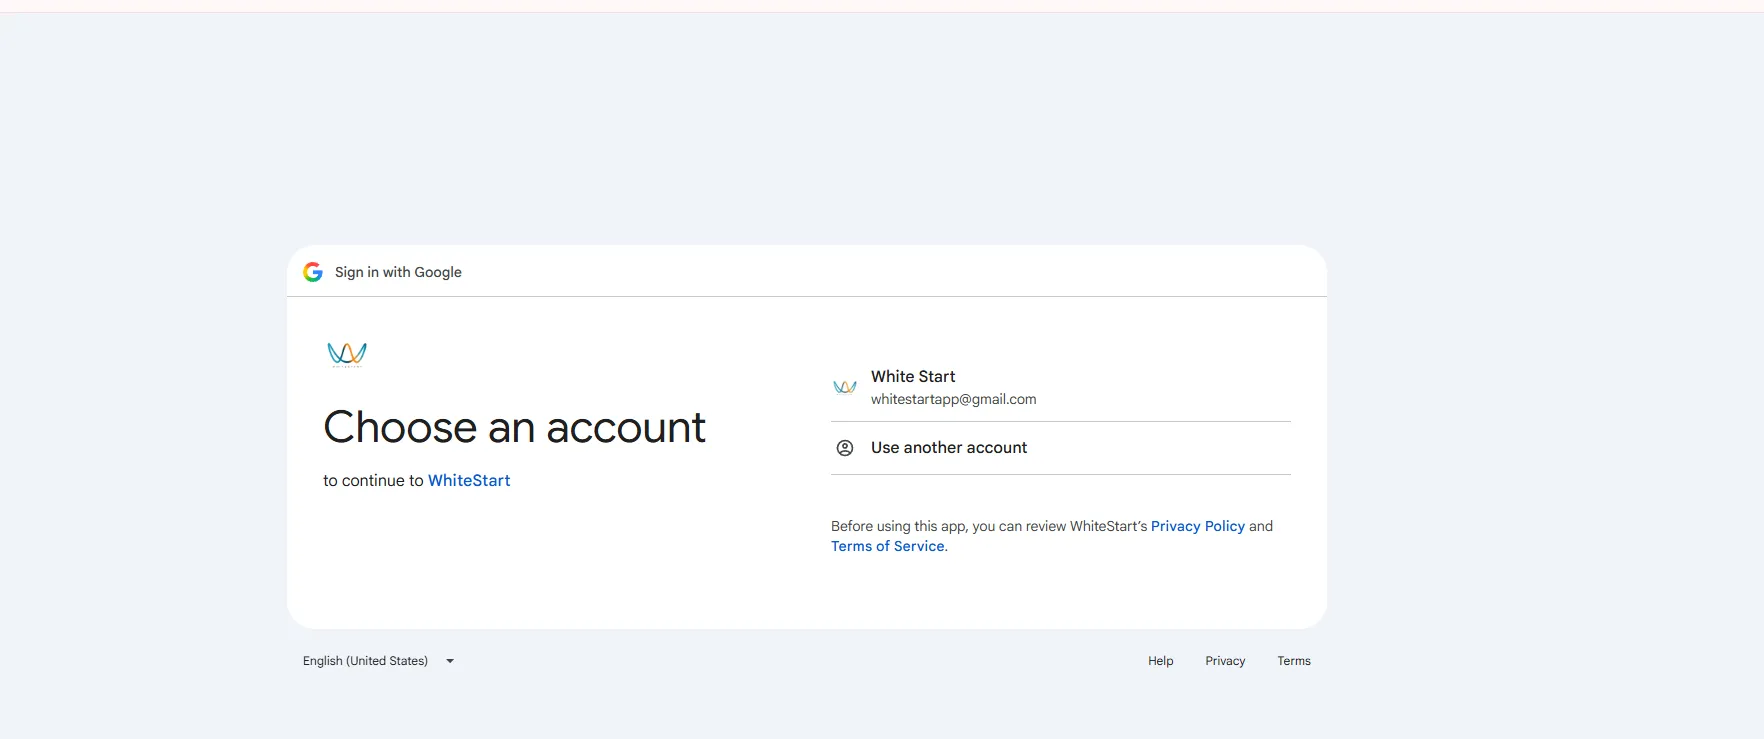Open the Terms footer link
The width and height of the screenshot is (1764, 739).
point(1294,661)
